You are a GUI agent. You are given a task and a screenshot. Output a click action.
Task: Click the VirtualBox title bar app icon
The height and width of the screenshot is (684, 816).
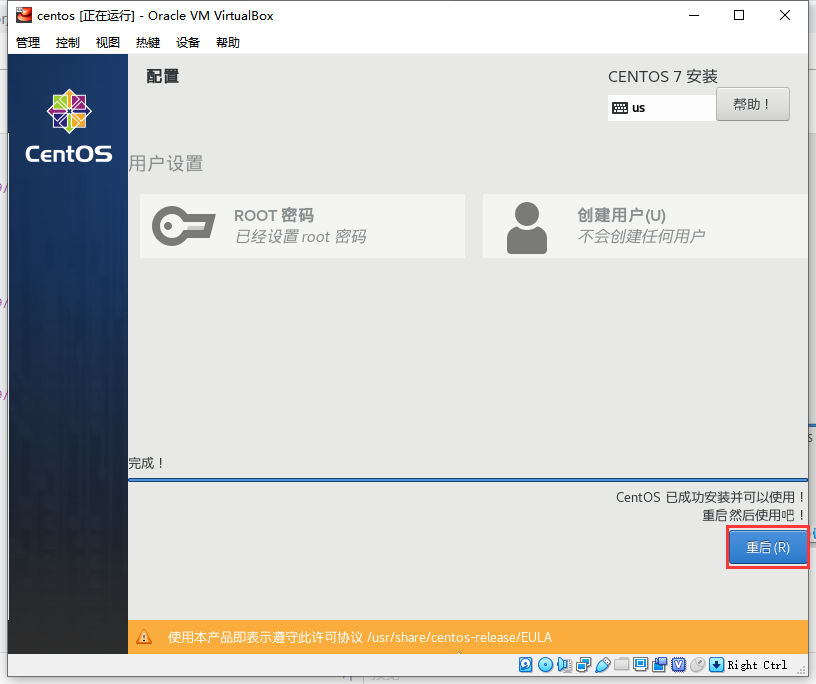(x=24, y=16)
